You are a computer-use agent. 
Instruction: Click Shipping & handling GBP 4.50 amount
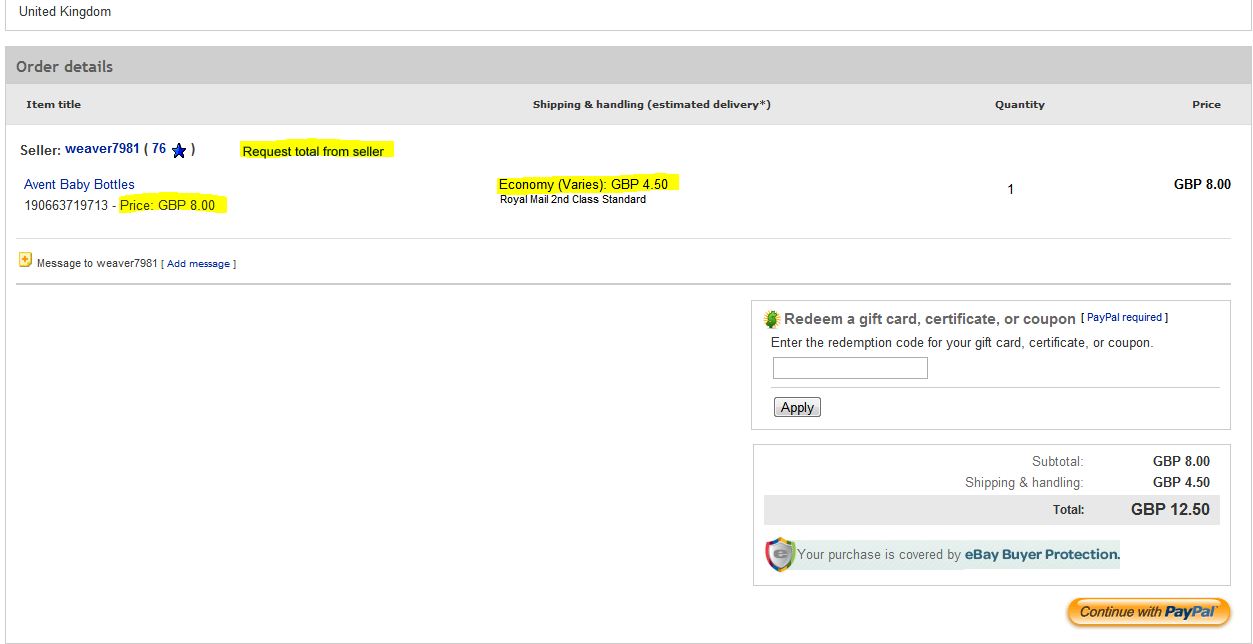tap(1181, 482)
